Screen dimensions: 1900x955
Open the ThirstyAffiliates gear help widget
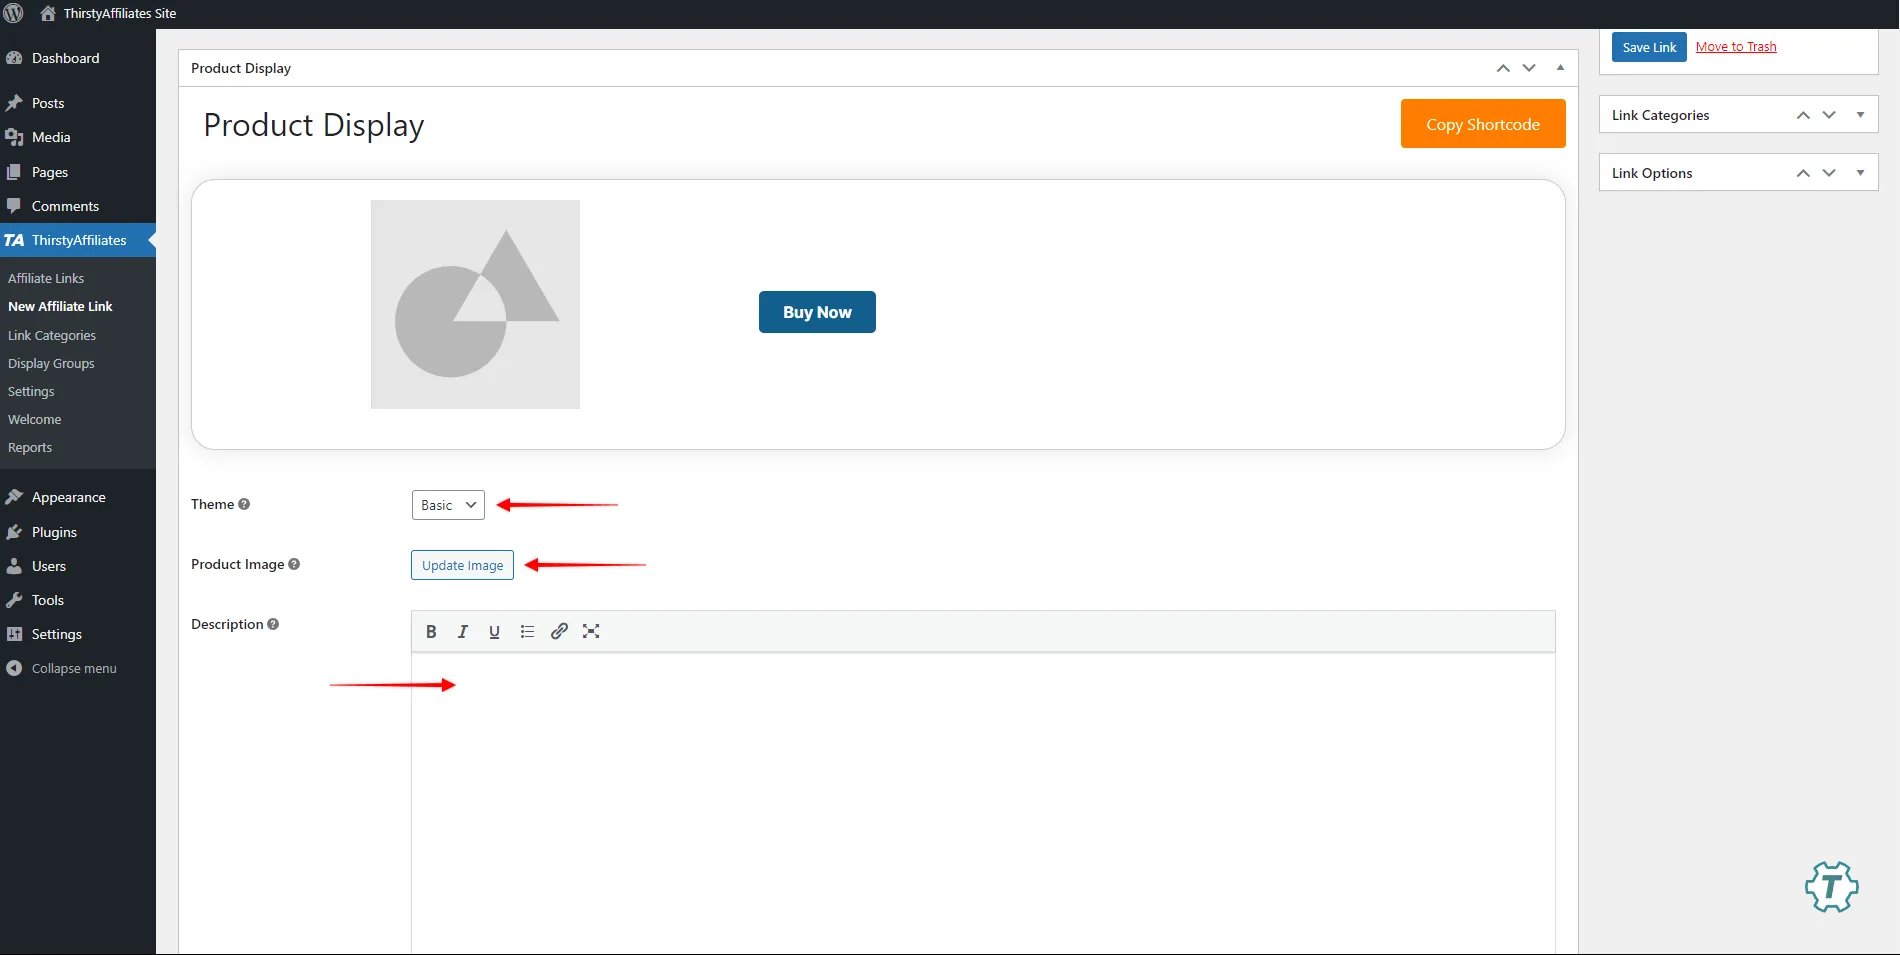(x=1831, y=886)
